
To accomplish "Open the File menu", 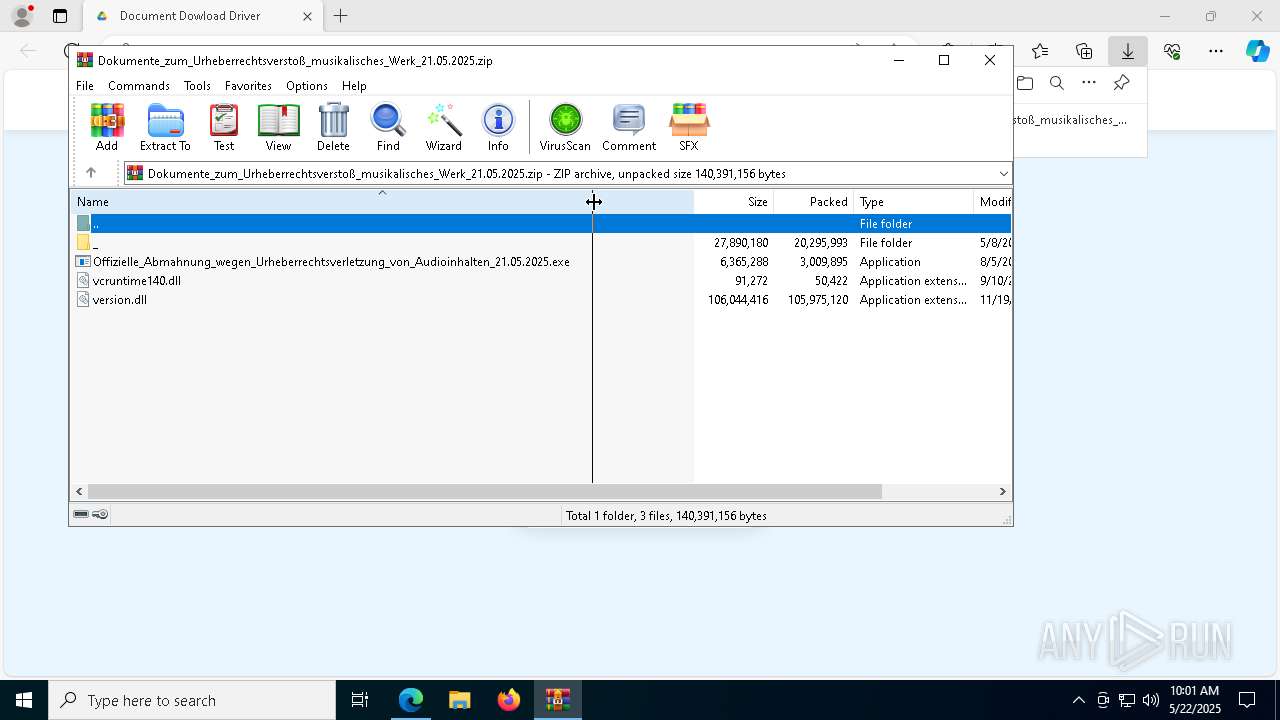I will [x=85, y=86].
